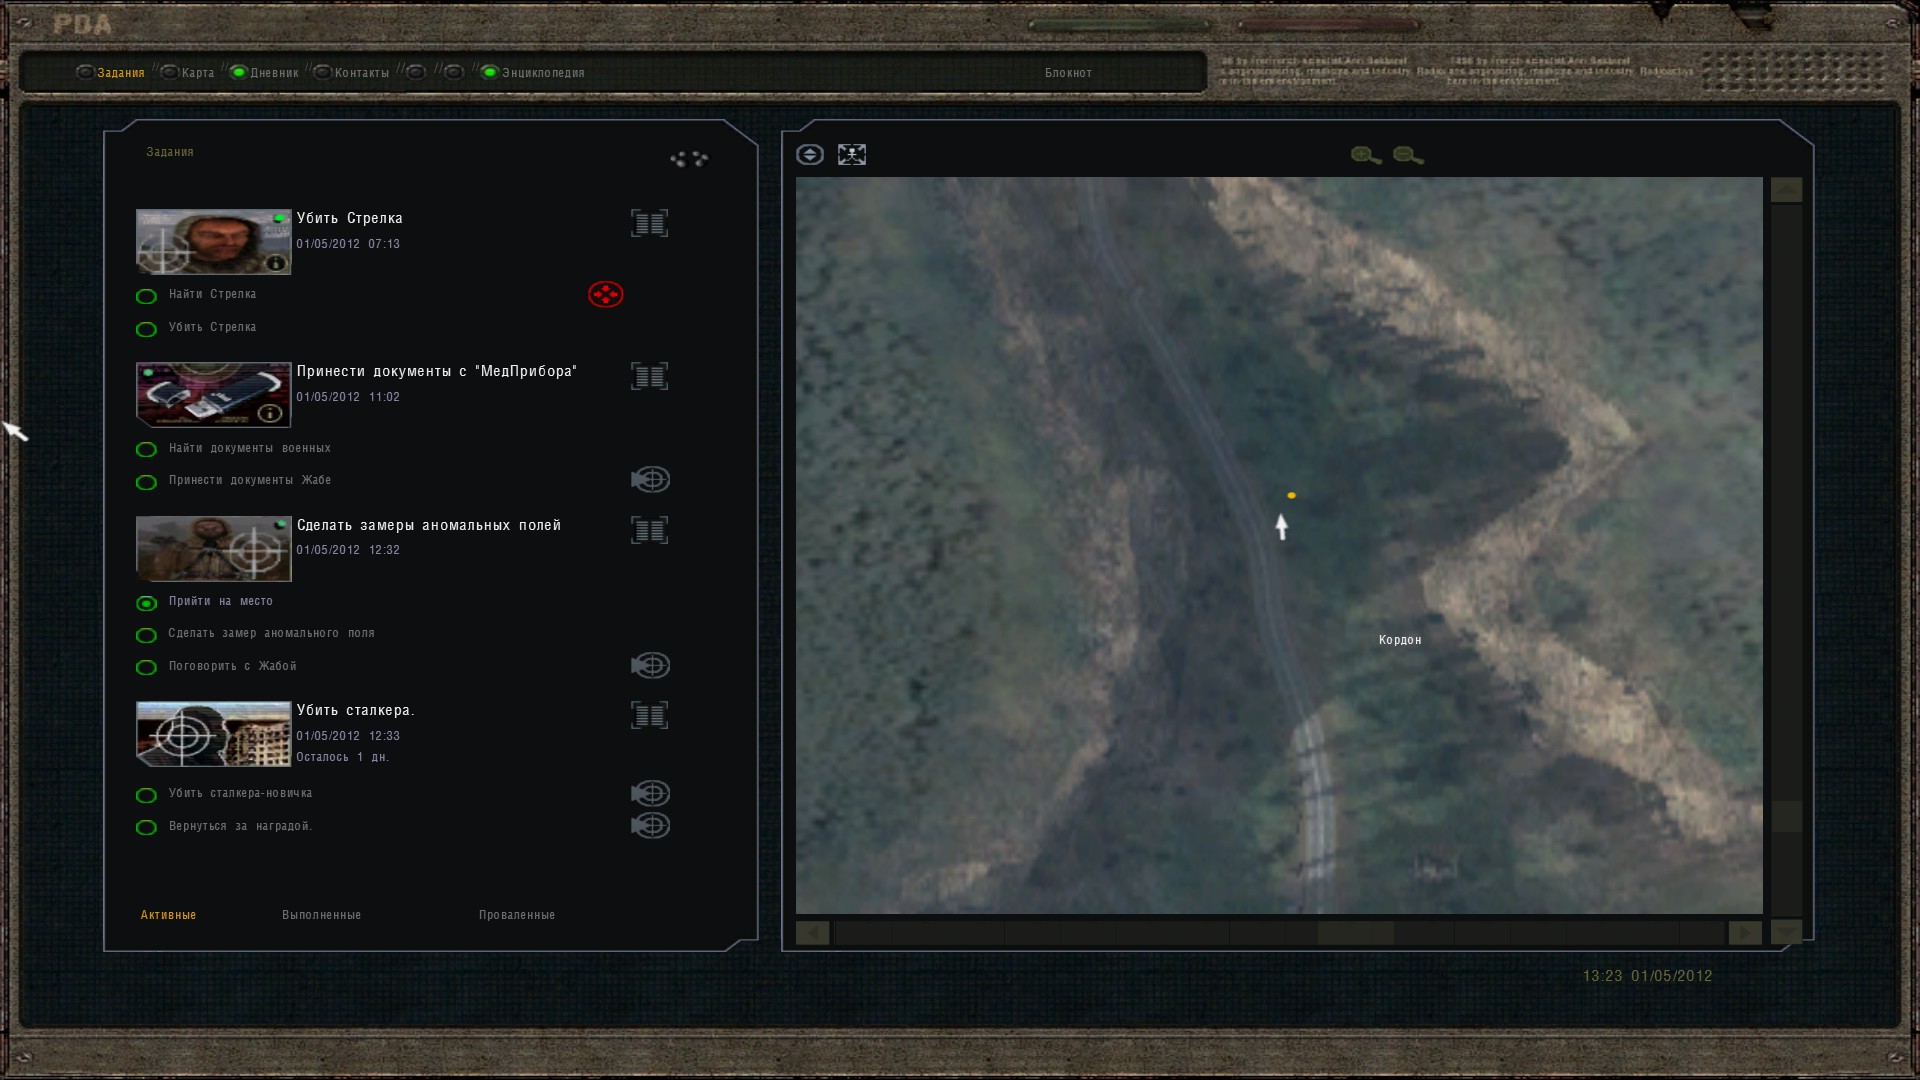
Task: Click the footprints icon in tasks header
Action: [x=689, y=159]
